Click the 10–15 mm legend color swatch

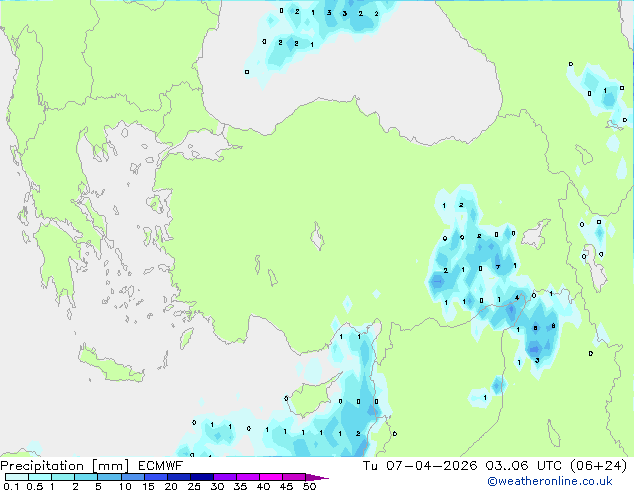click(x=133, y=477)
